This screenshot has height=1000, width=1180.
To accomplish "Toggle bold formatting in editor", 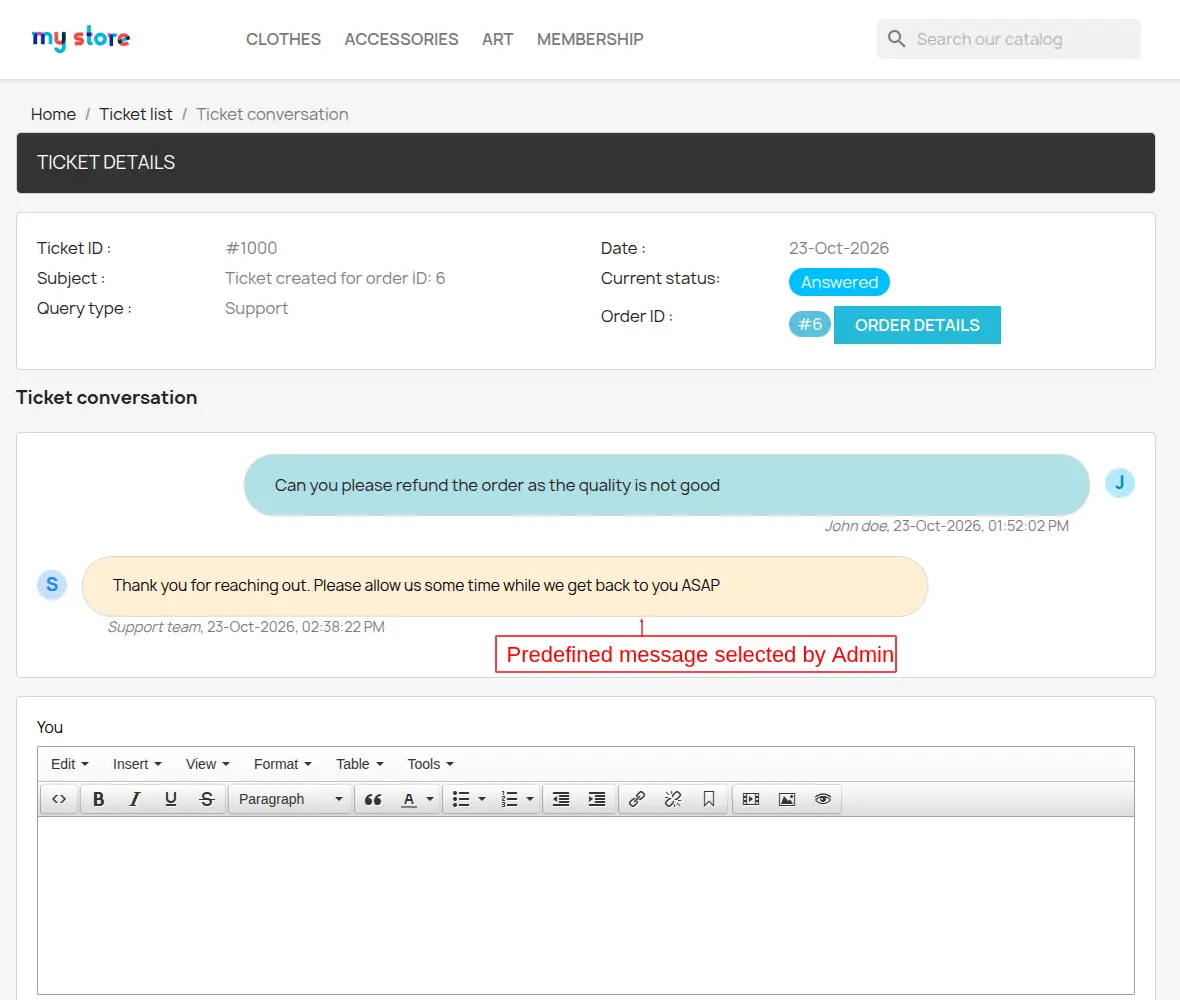I will pos(99,799).
